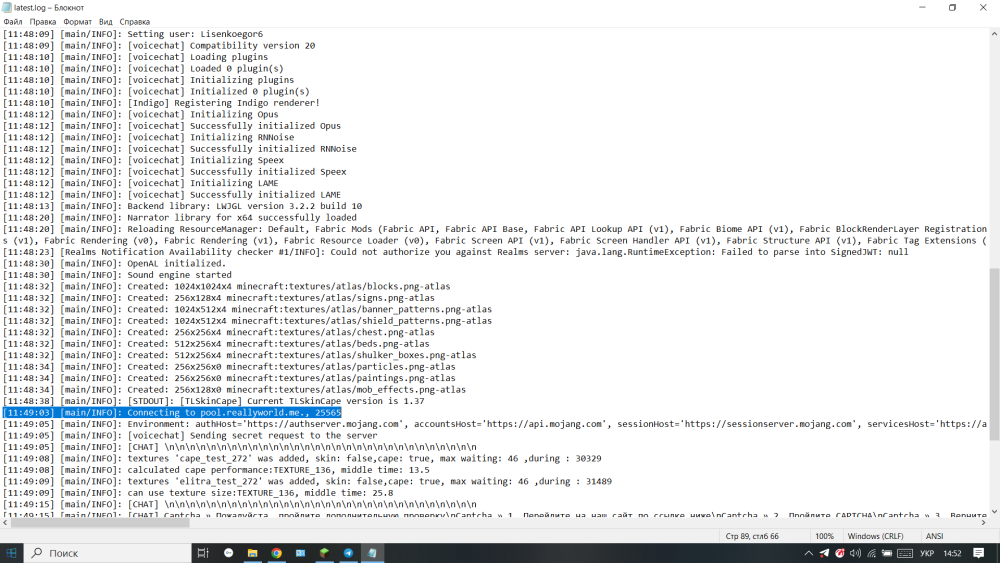Click the 'blocks.png-atlas' log line
Screen dimensions: 1000x563
(x=226, y=286)
